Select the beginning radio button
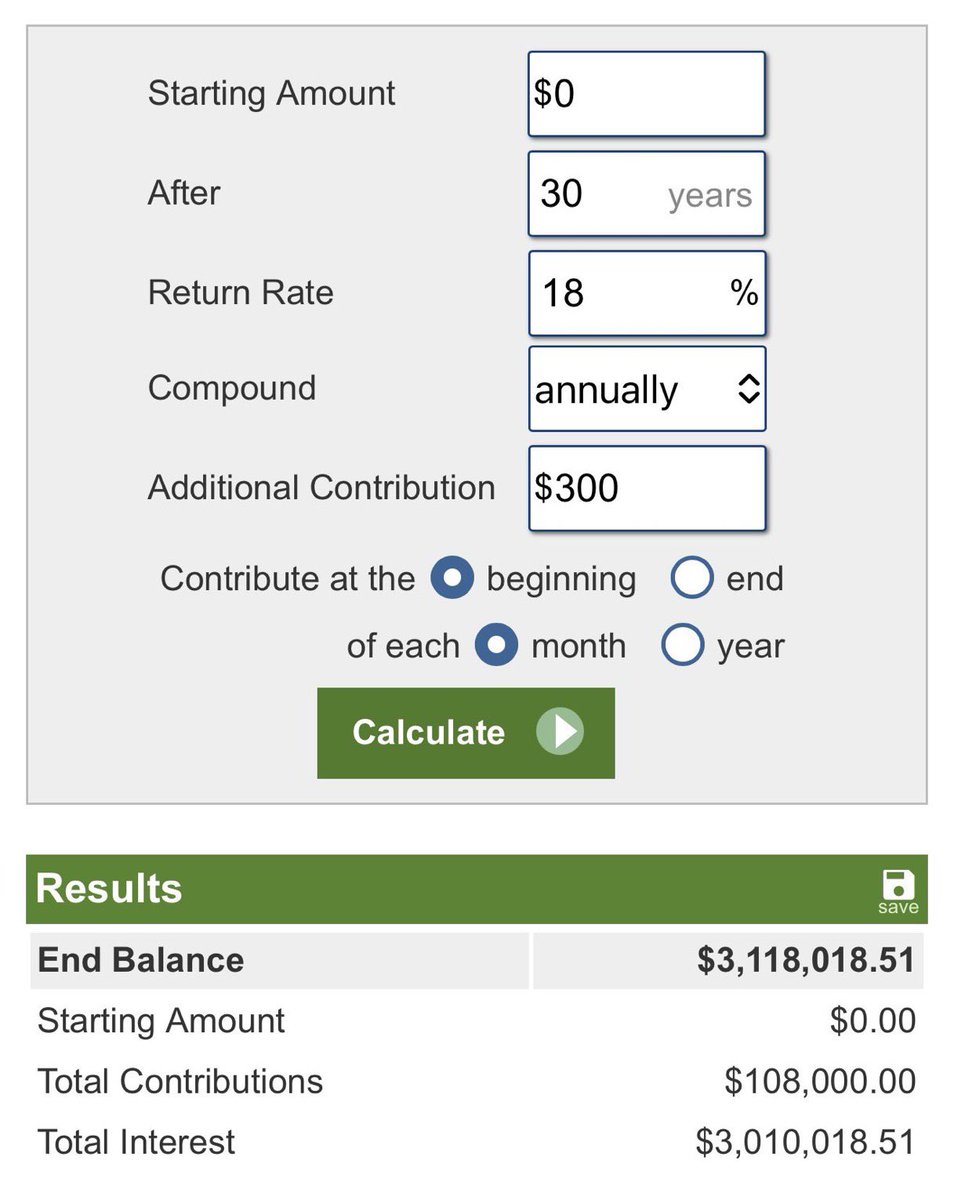Screen dimensions: 954x1200 tap(452, 579)
